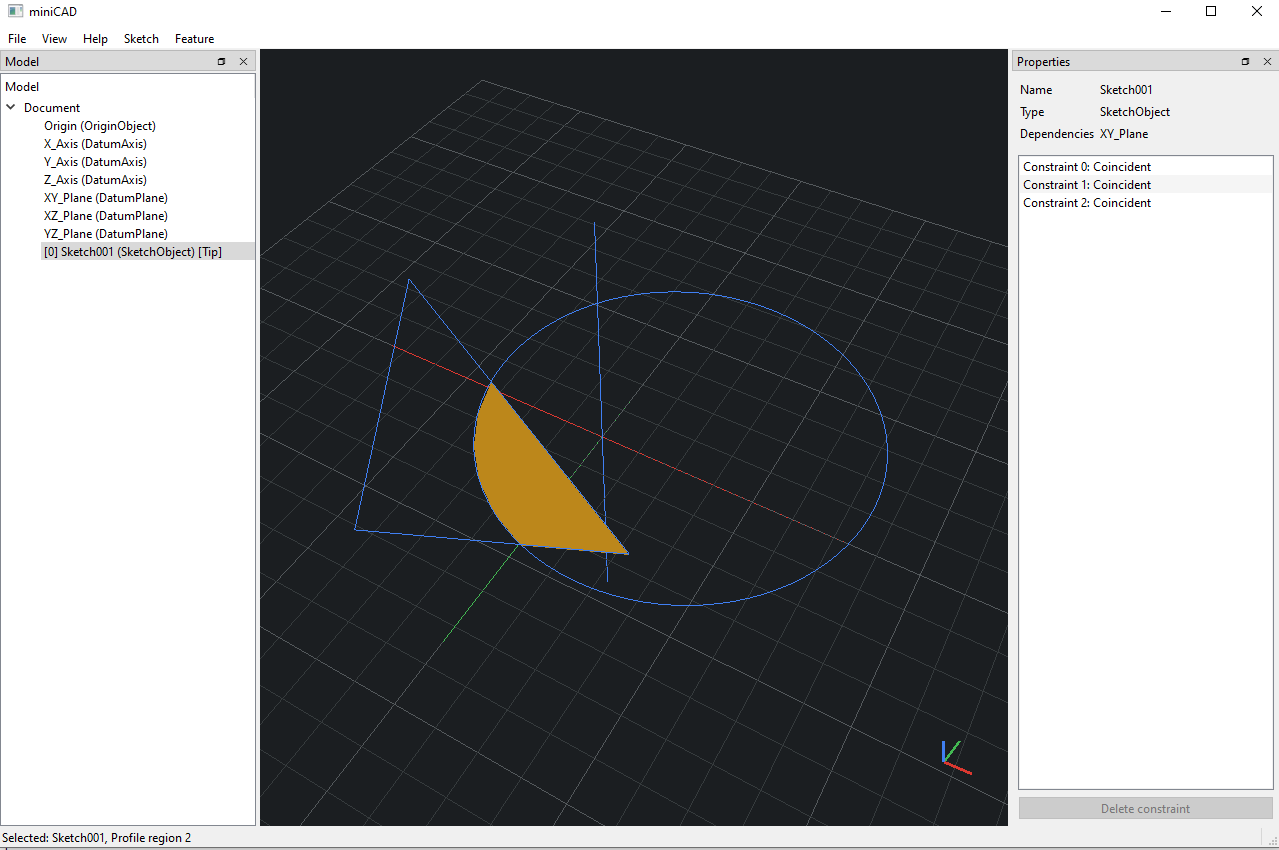Open the Sketch menu
Screen dimensions: 1279x850
[x=141, y=39]
